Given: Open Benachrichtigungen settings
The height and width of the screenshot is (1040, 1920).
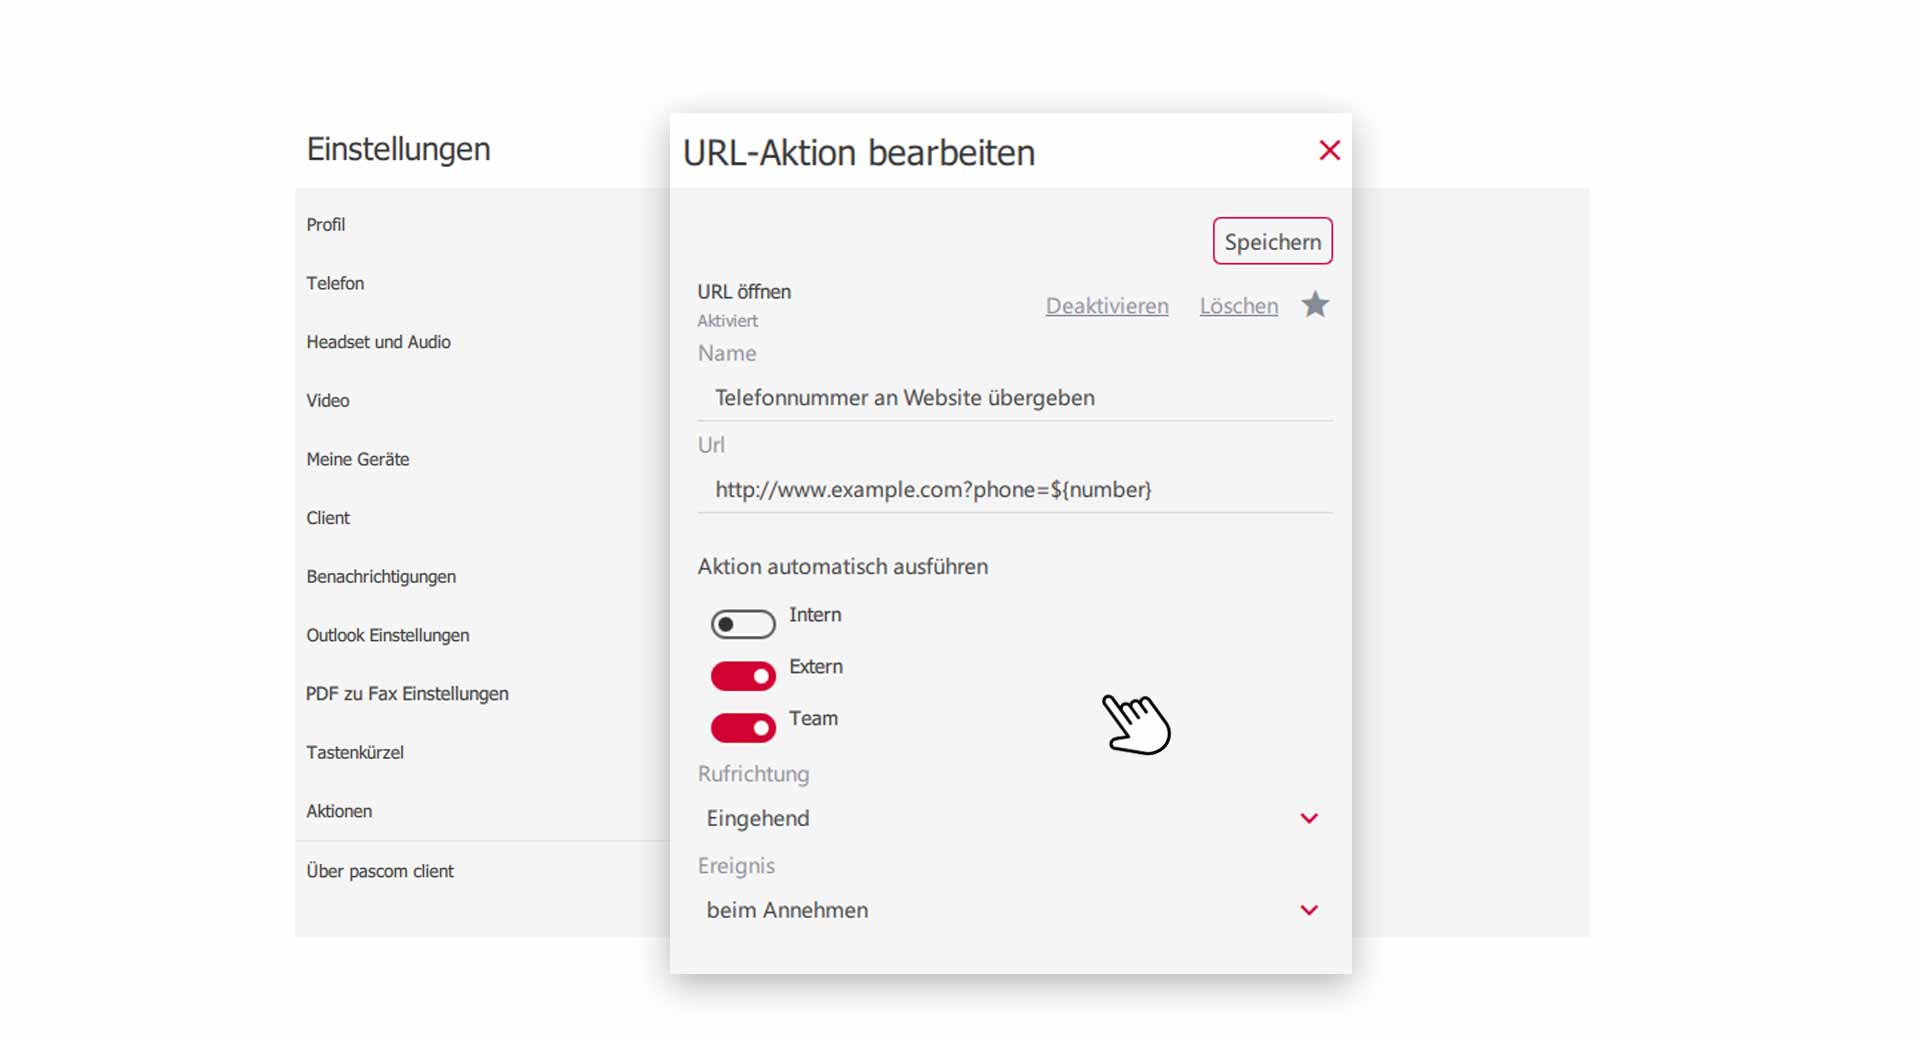Looking at the screenshot, I should [x=381, y=577].
